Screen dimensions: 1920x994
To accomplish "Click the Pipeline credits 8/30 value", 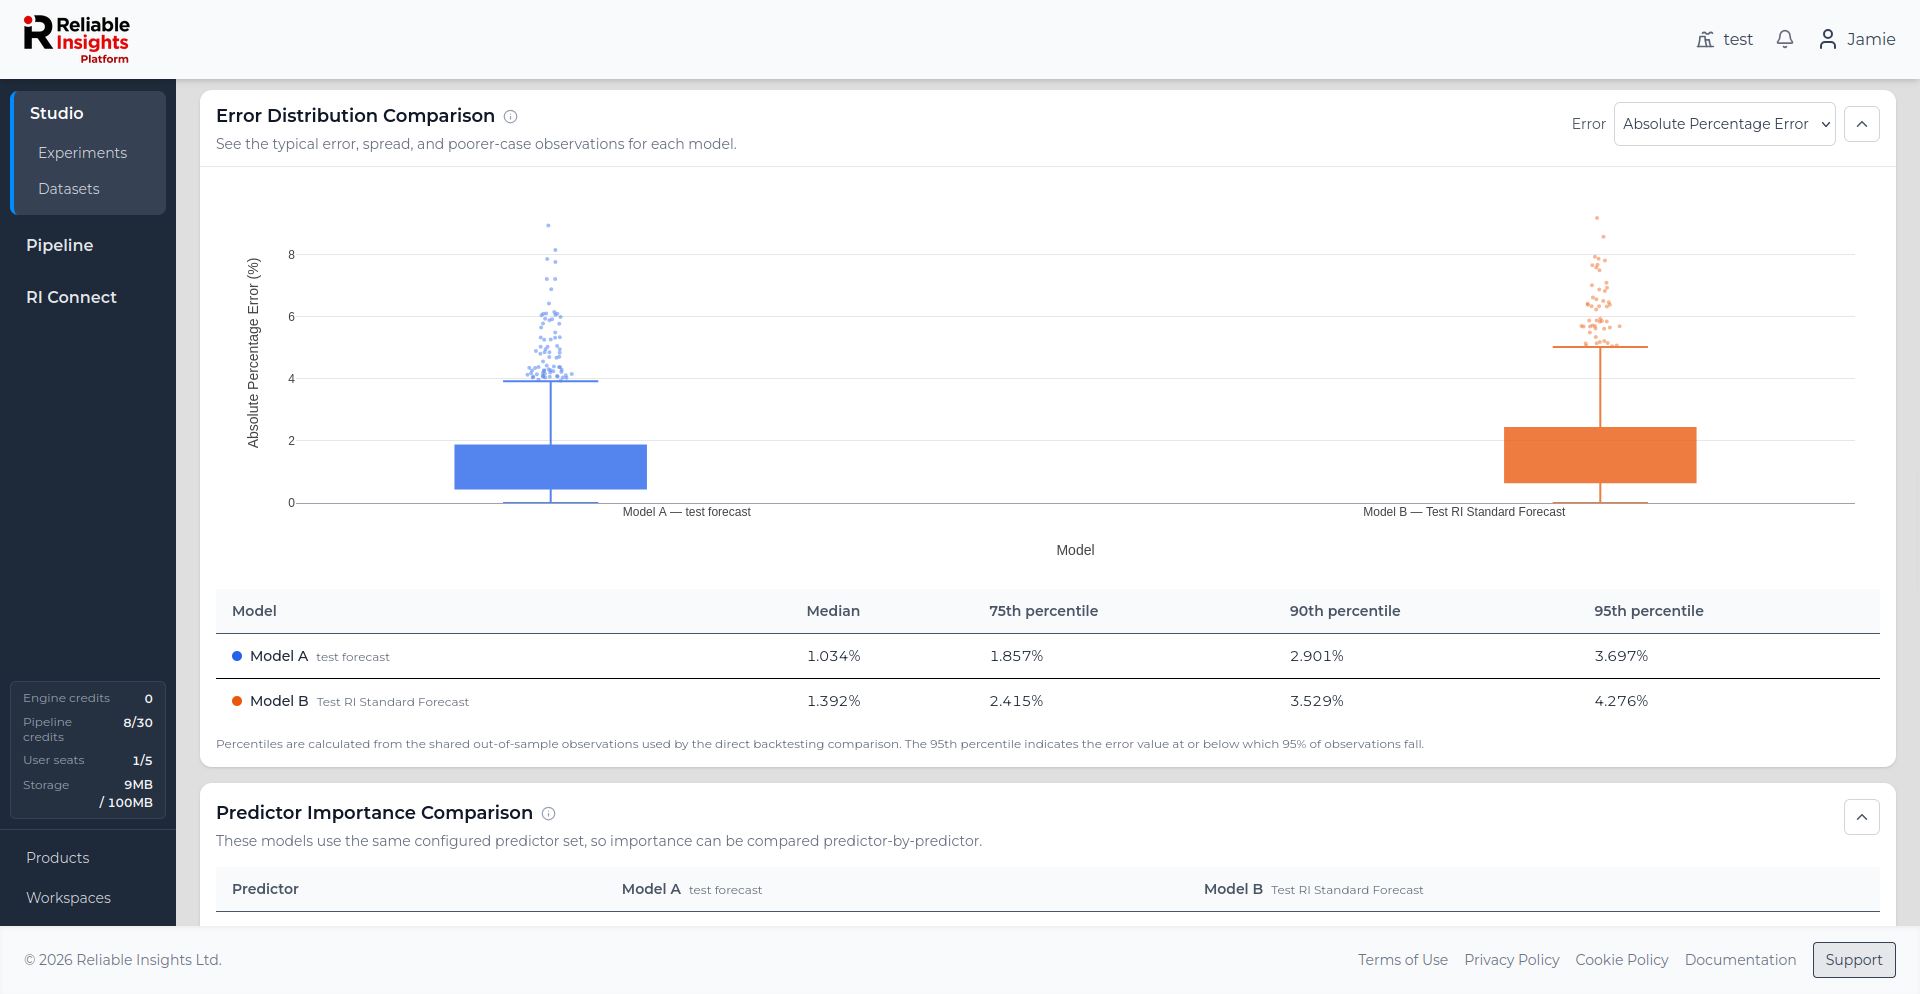I will [138, 722].
